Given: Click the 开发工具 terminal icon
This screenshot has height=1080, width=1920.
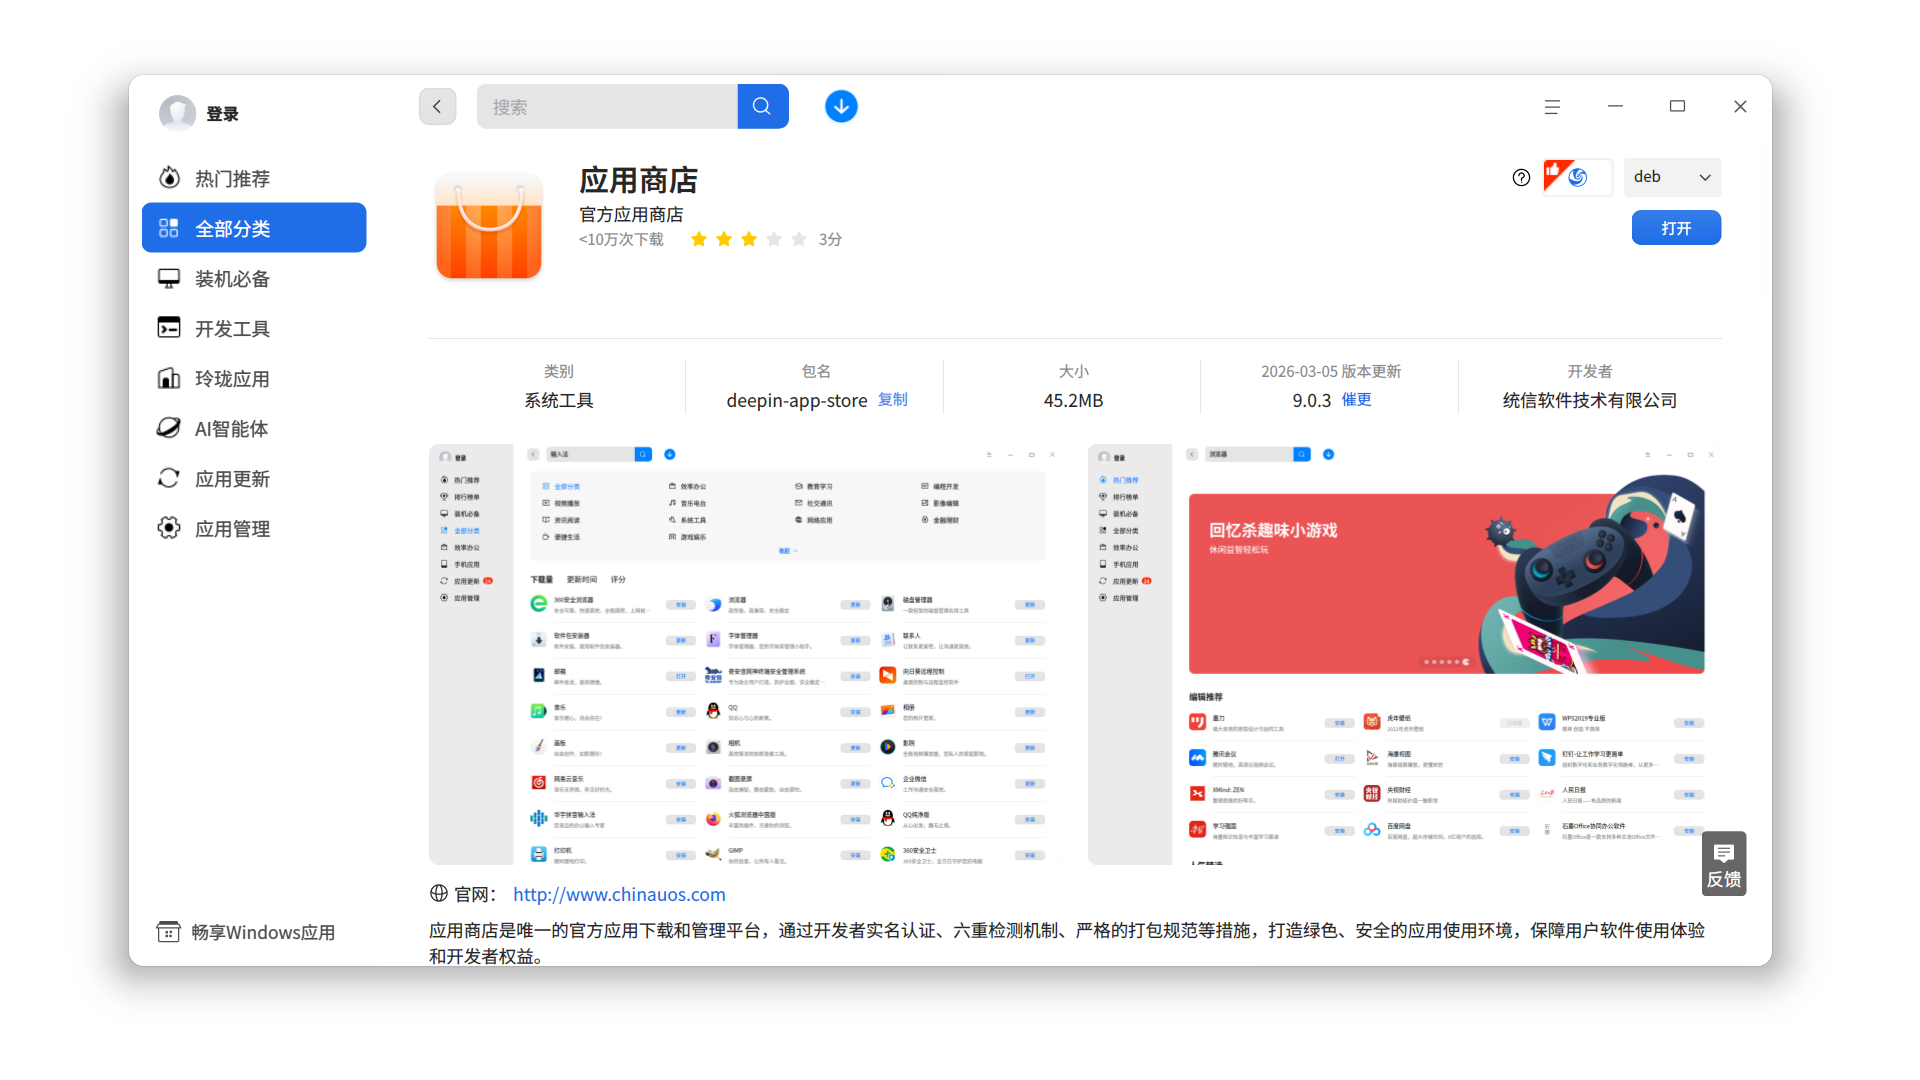Looking at the screenshot, I should [x=169, y=328].
